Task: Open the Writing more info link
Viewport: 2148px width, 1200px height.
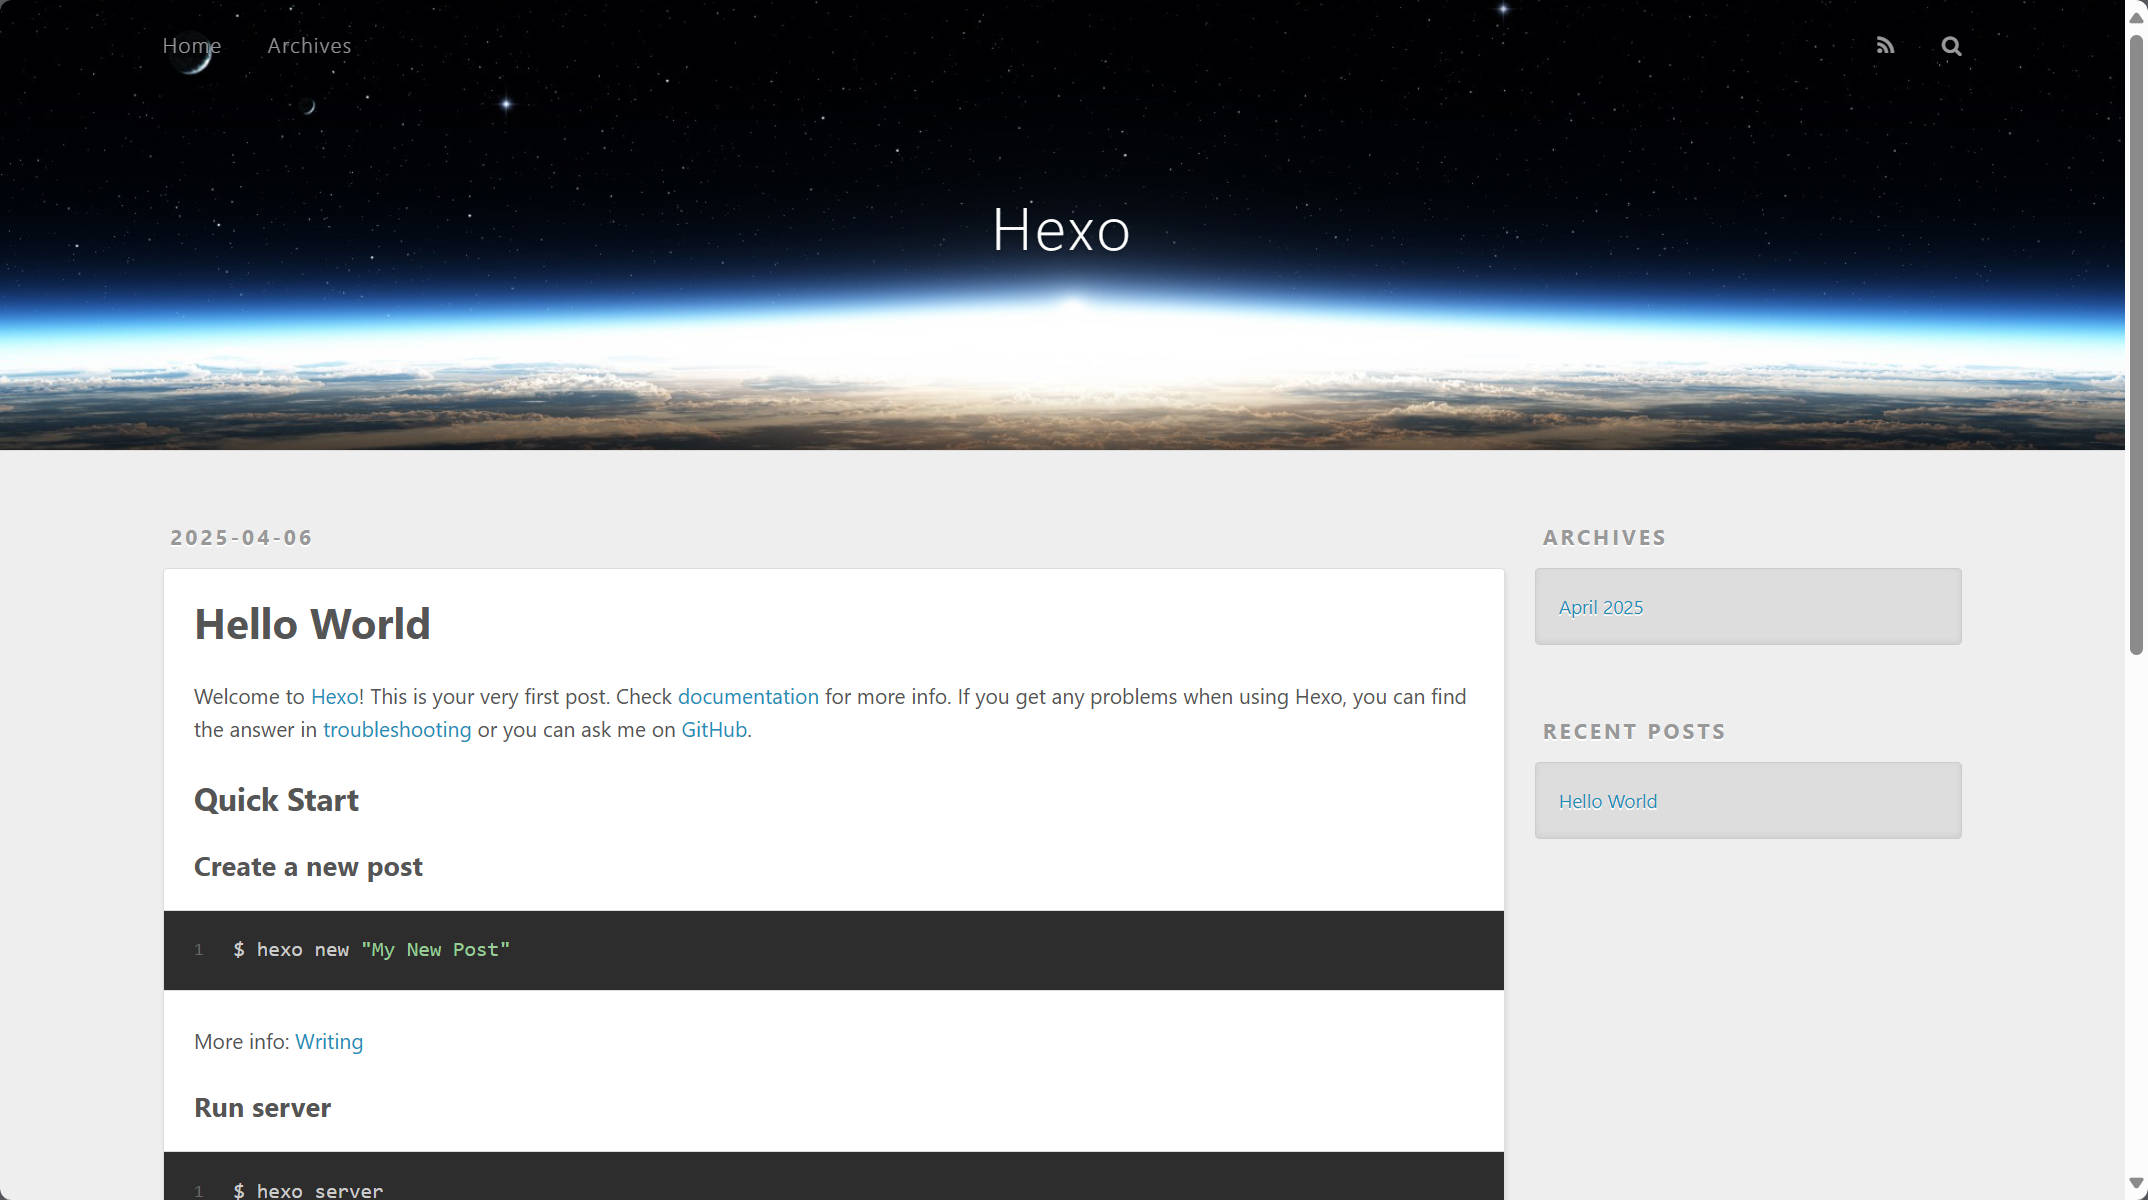Action: [x=329, y=1042]
